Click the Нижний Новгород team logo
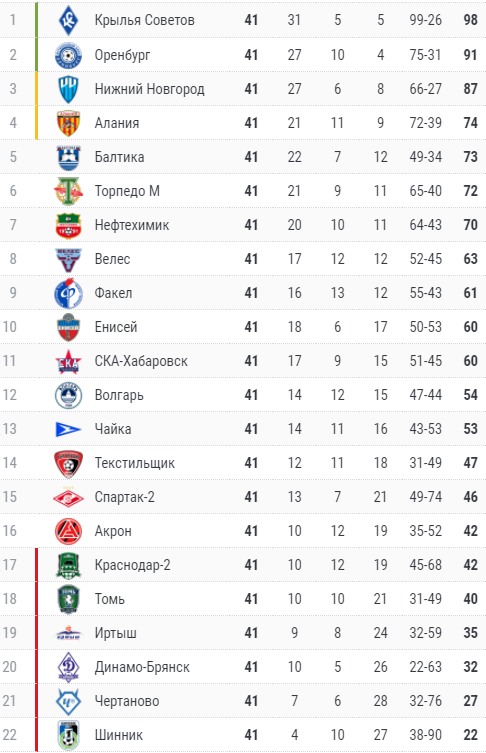Viewport: 486px width, 753px height. (x=68, y=89)
